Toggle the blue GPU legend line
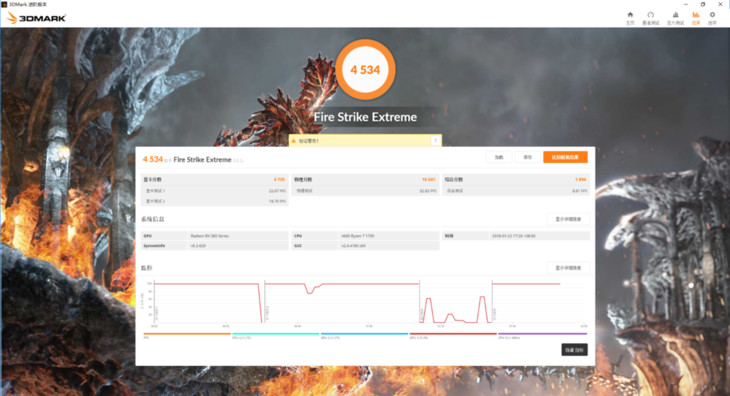Screen dimensions: 730x396 point(365,334)
